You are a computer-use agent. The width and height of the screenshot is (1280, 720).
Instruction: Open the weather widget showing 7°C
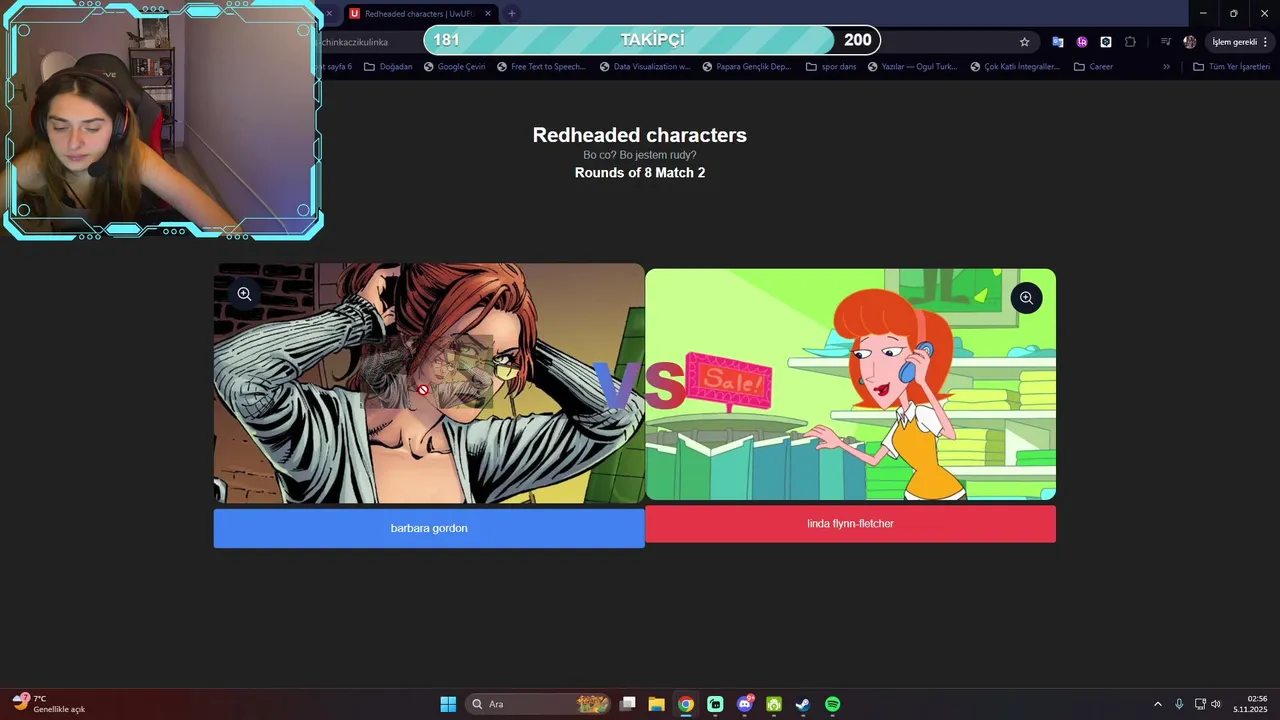point(48,704)
